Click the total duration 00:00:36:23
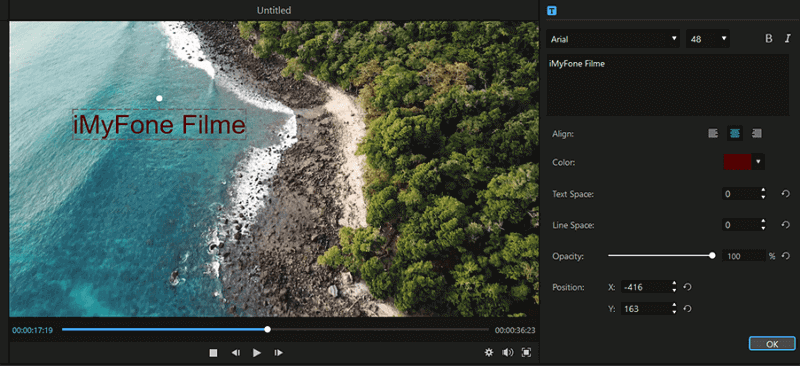Screen dimensions: 800x366 pos(515,330)
